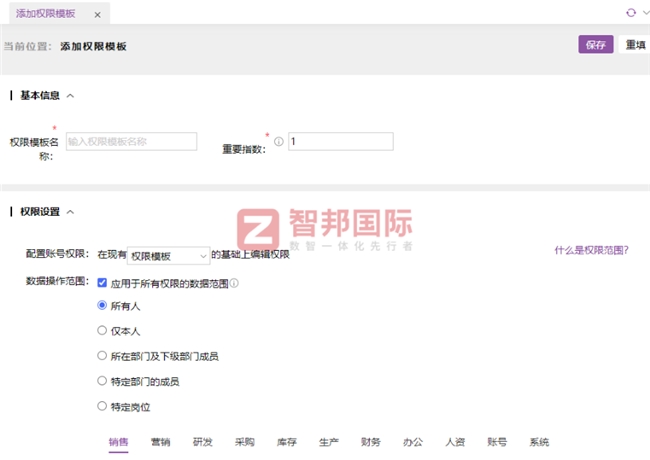This screenshot has height=460, width=650.
Task: Click the info icon beside 重要指数
Action: tap(279, 142)
